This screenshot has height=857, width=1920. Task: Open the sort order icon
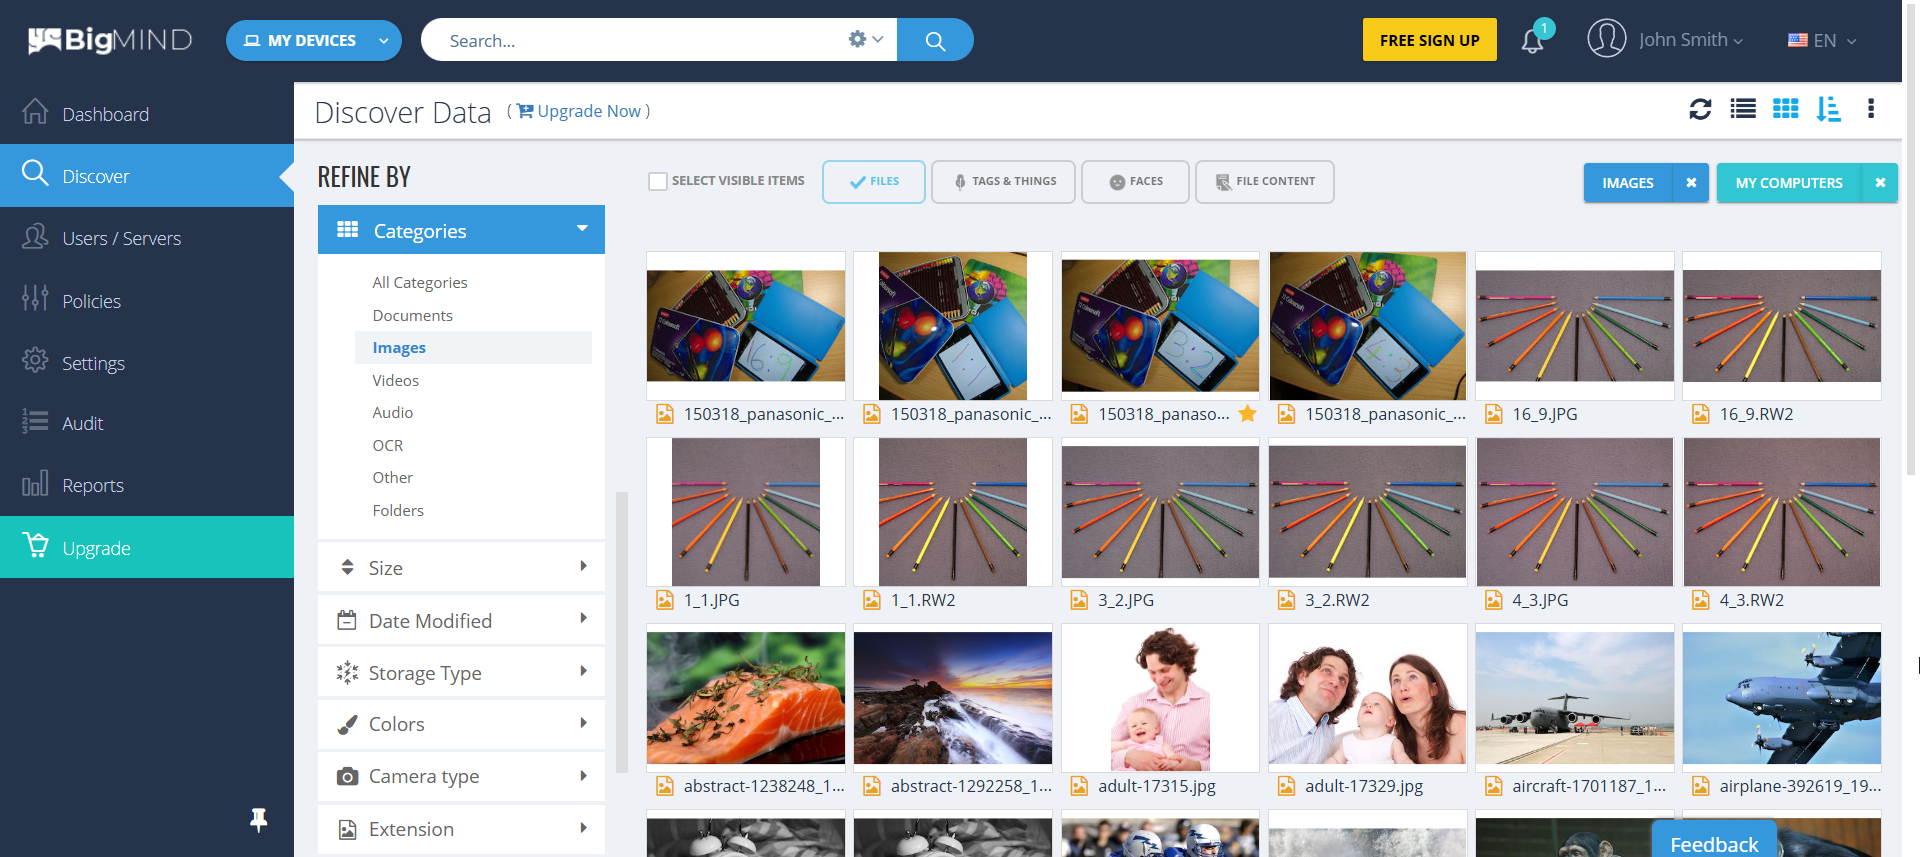pyautogui.click(x=1829, y=109)
